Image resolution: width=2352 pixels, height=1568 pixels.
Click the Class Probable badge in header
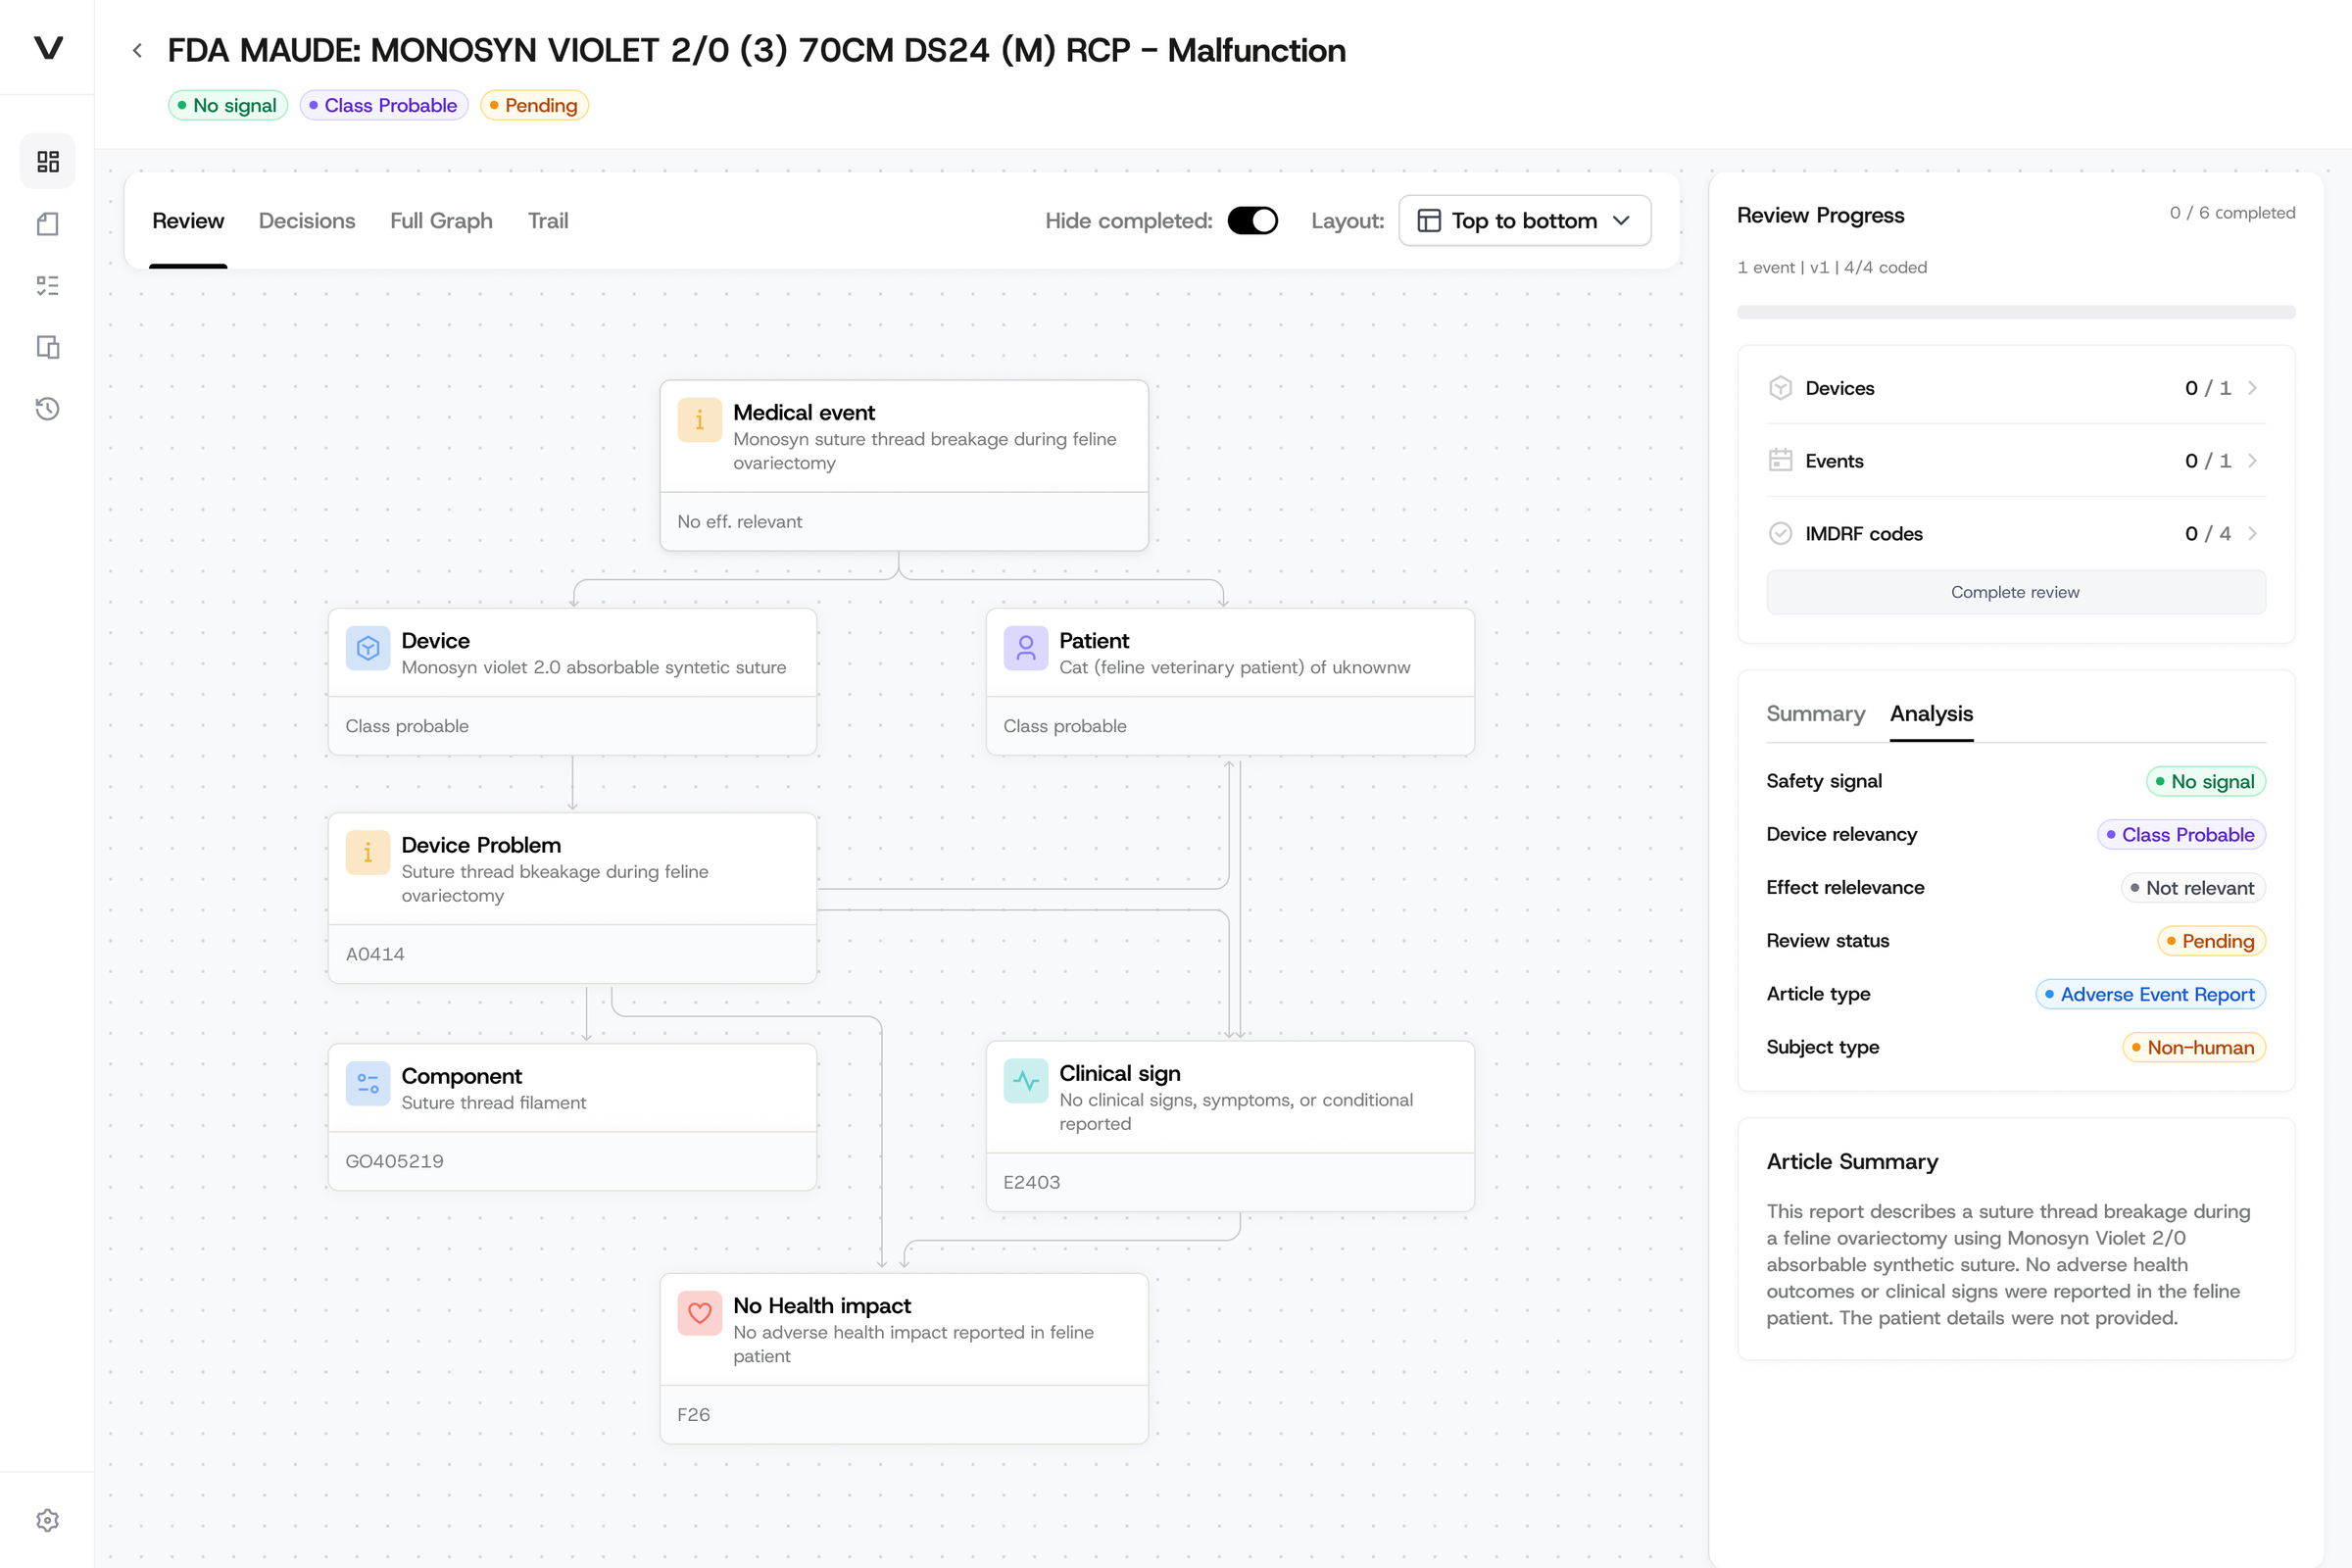[384, 105]
